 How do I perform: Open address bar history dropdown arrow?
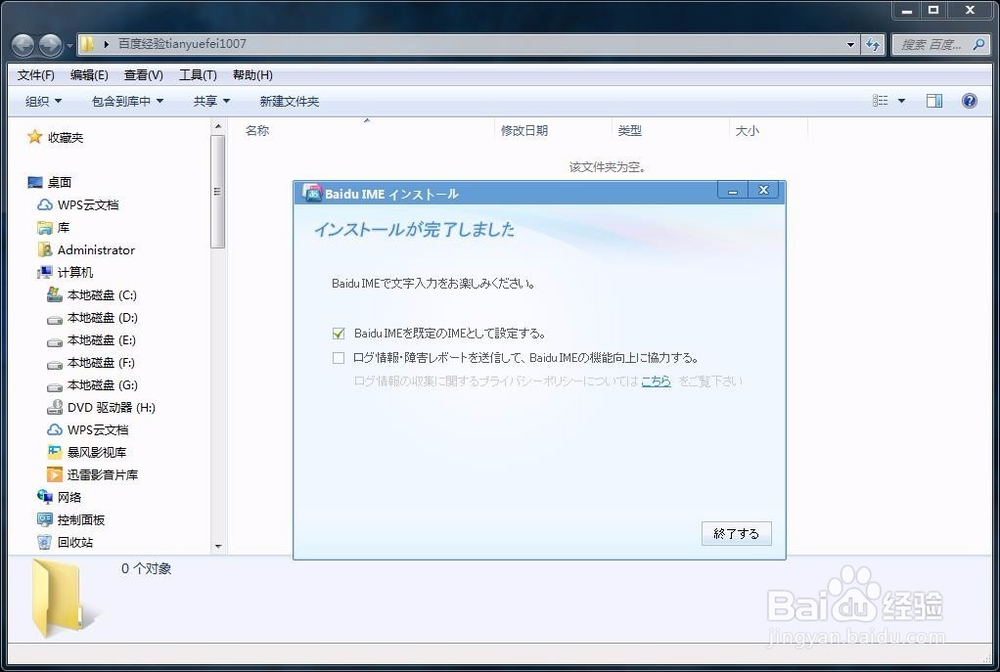coord(850,44)
